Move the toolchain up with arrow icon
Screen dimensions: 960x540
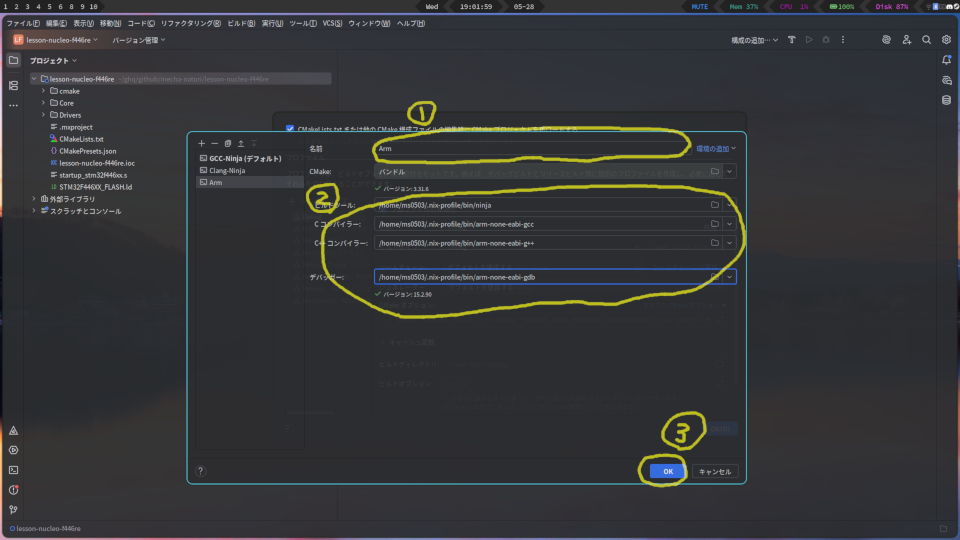coord(240,144)
